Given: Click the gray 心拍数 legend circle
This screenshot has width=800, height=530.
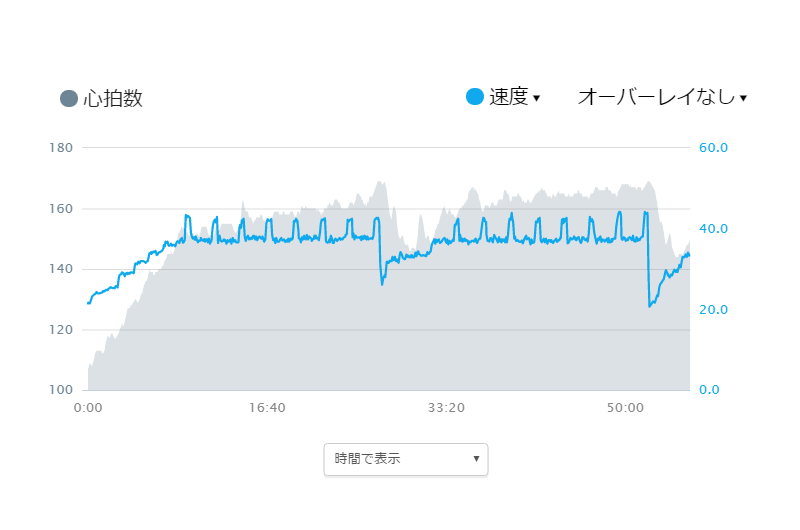Looking at the screenshot, I should coord(69,98).
